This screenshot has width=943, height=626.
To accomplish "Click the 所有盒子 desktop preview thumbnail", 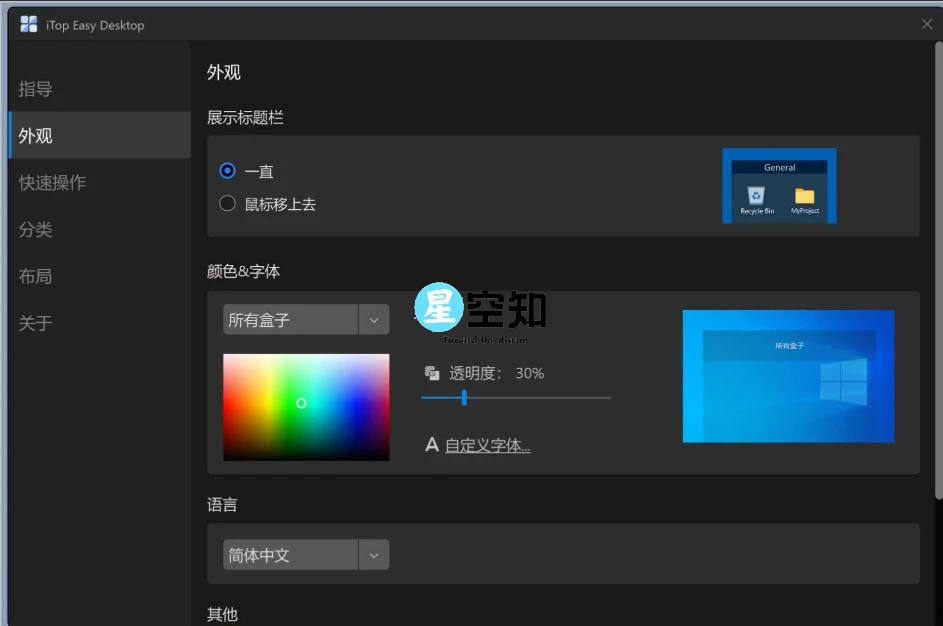I will pyautogui.click(x=788, y=376).
